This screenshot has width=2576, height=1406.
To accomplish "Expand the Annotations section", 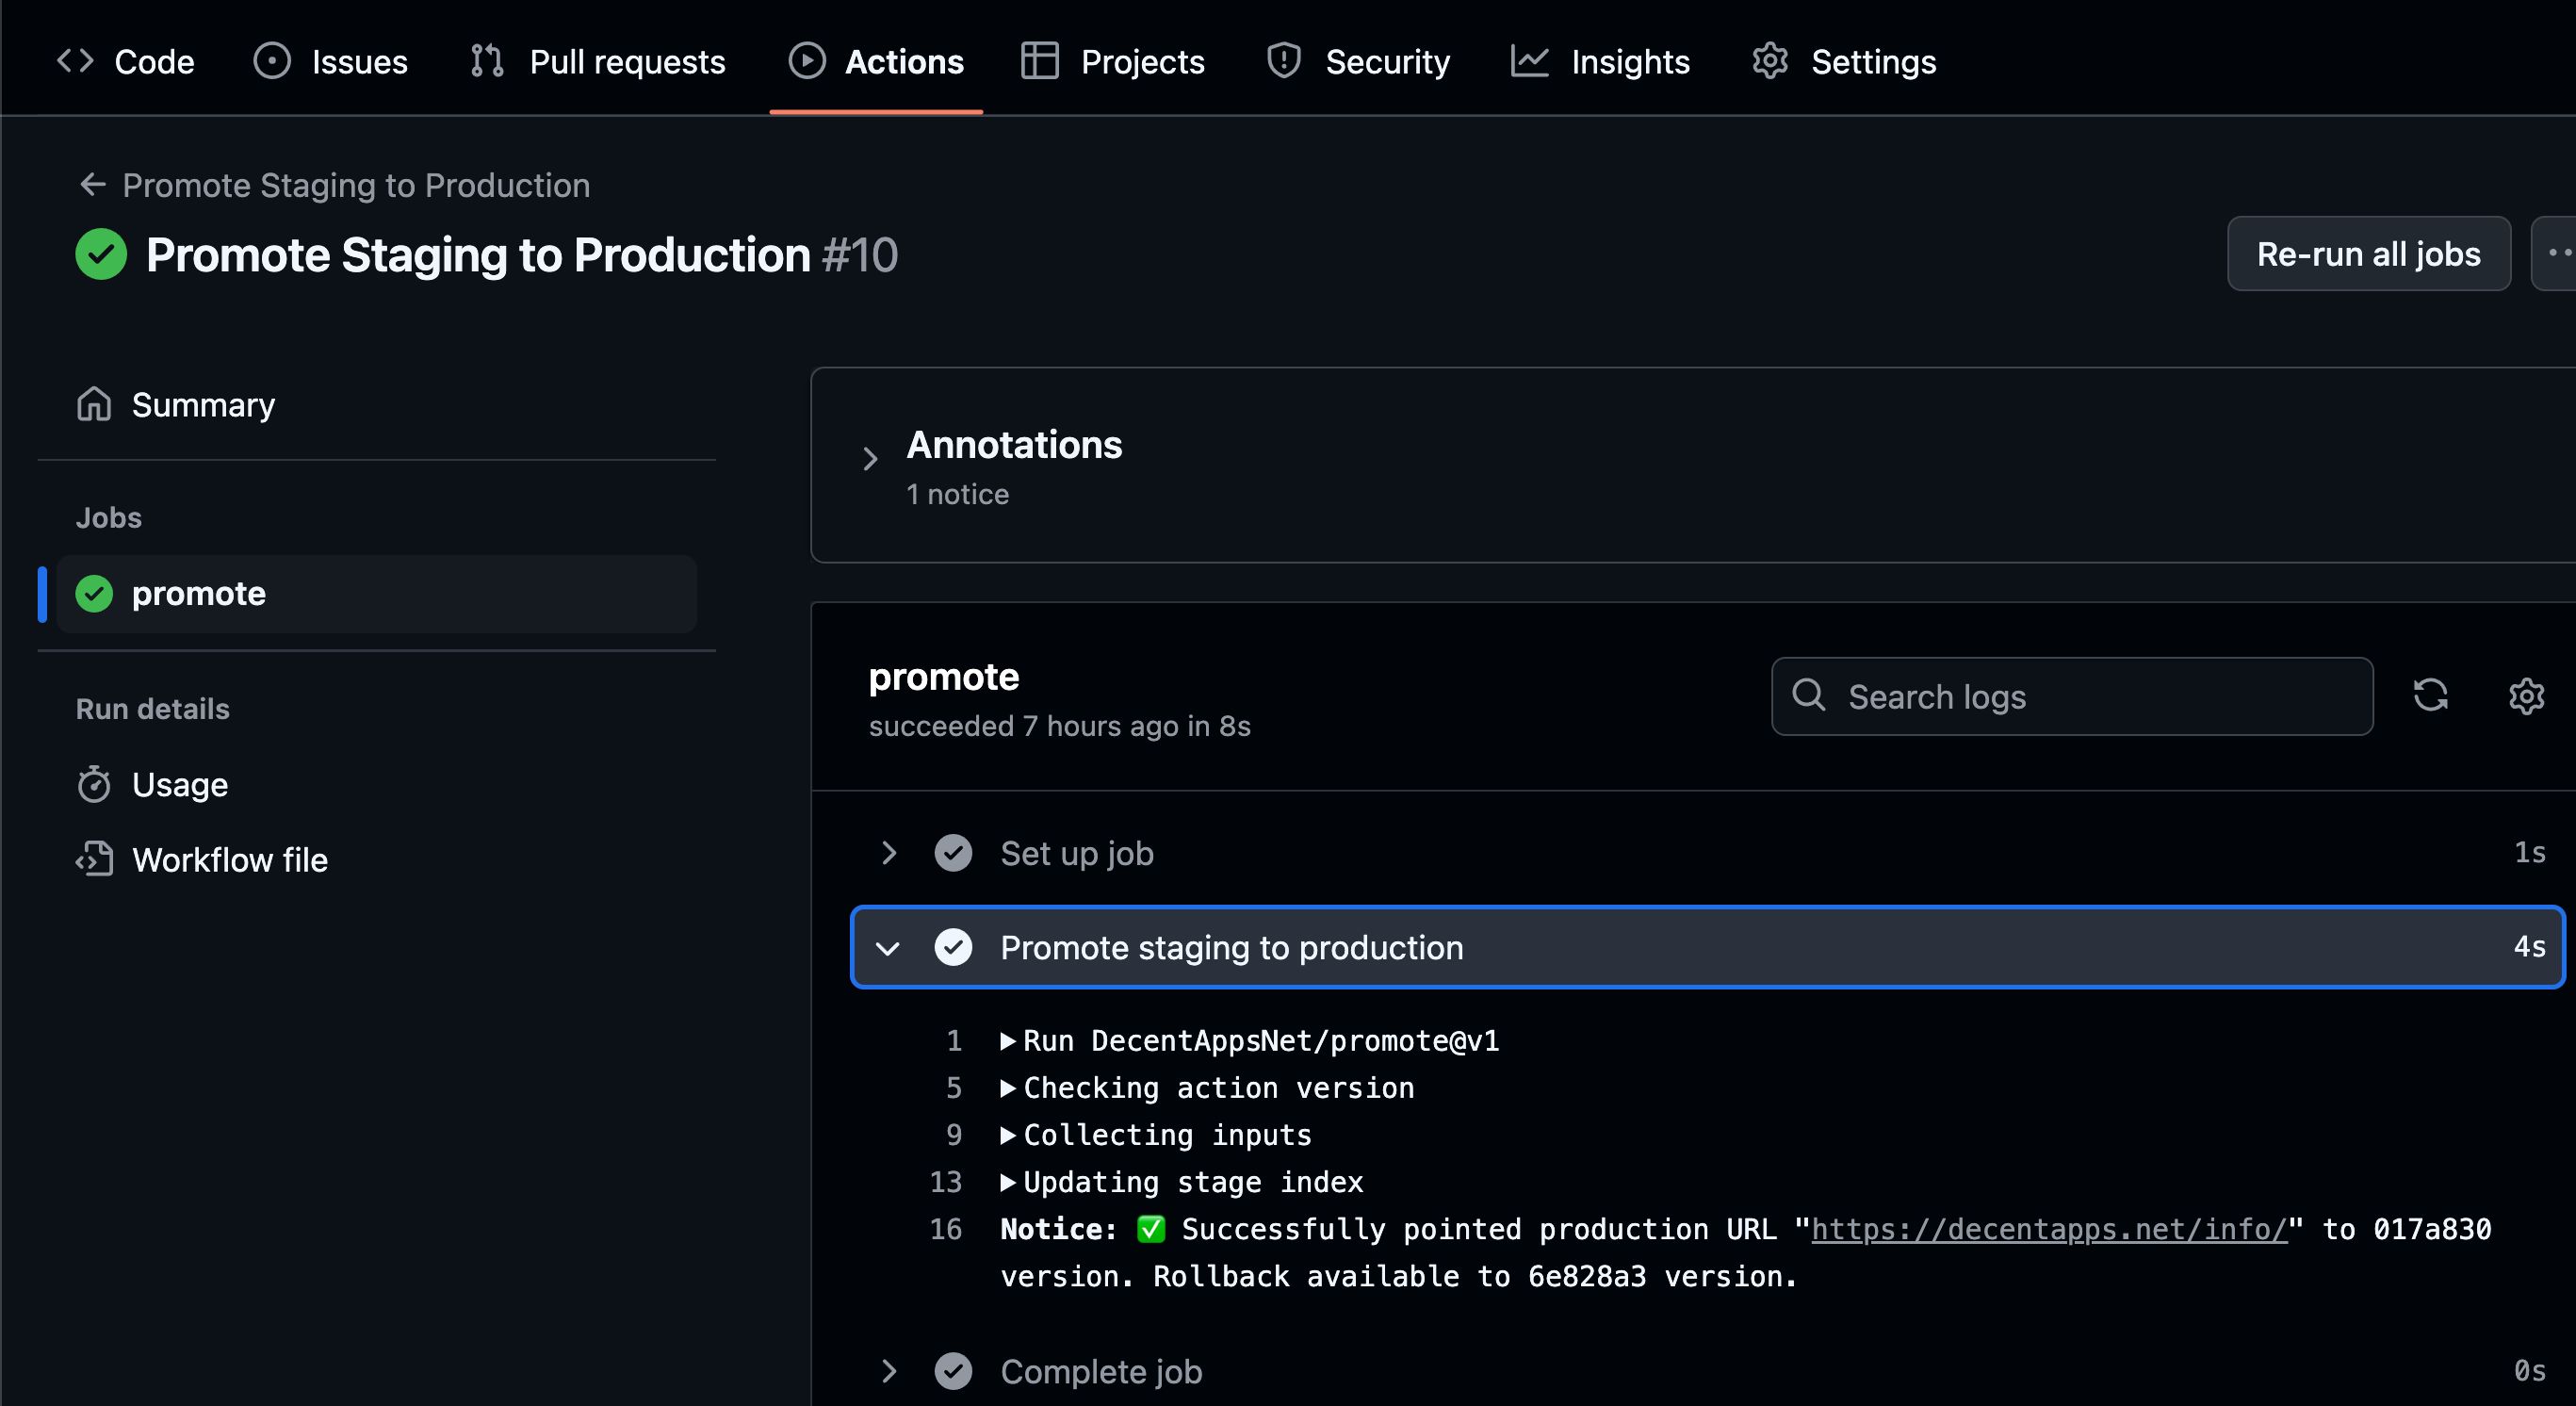I will click(870, 459).
